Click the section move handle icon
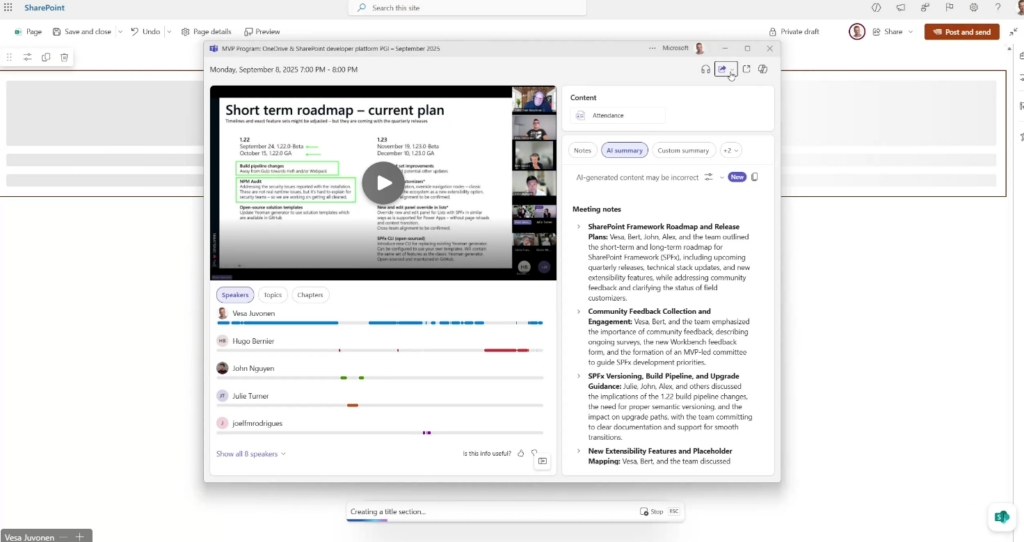The width and height of the screenshot is (1024, 542). (x=9, y=57)
